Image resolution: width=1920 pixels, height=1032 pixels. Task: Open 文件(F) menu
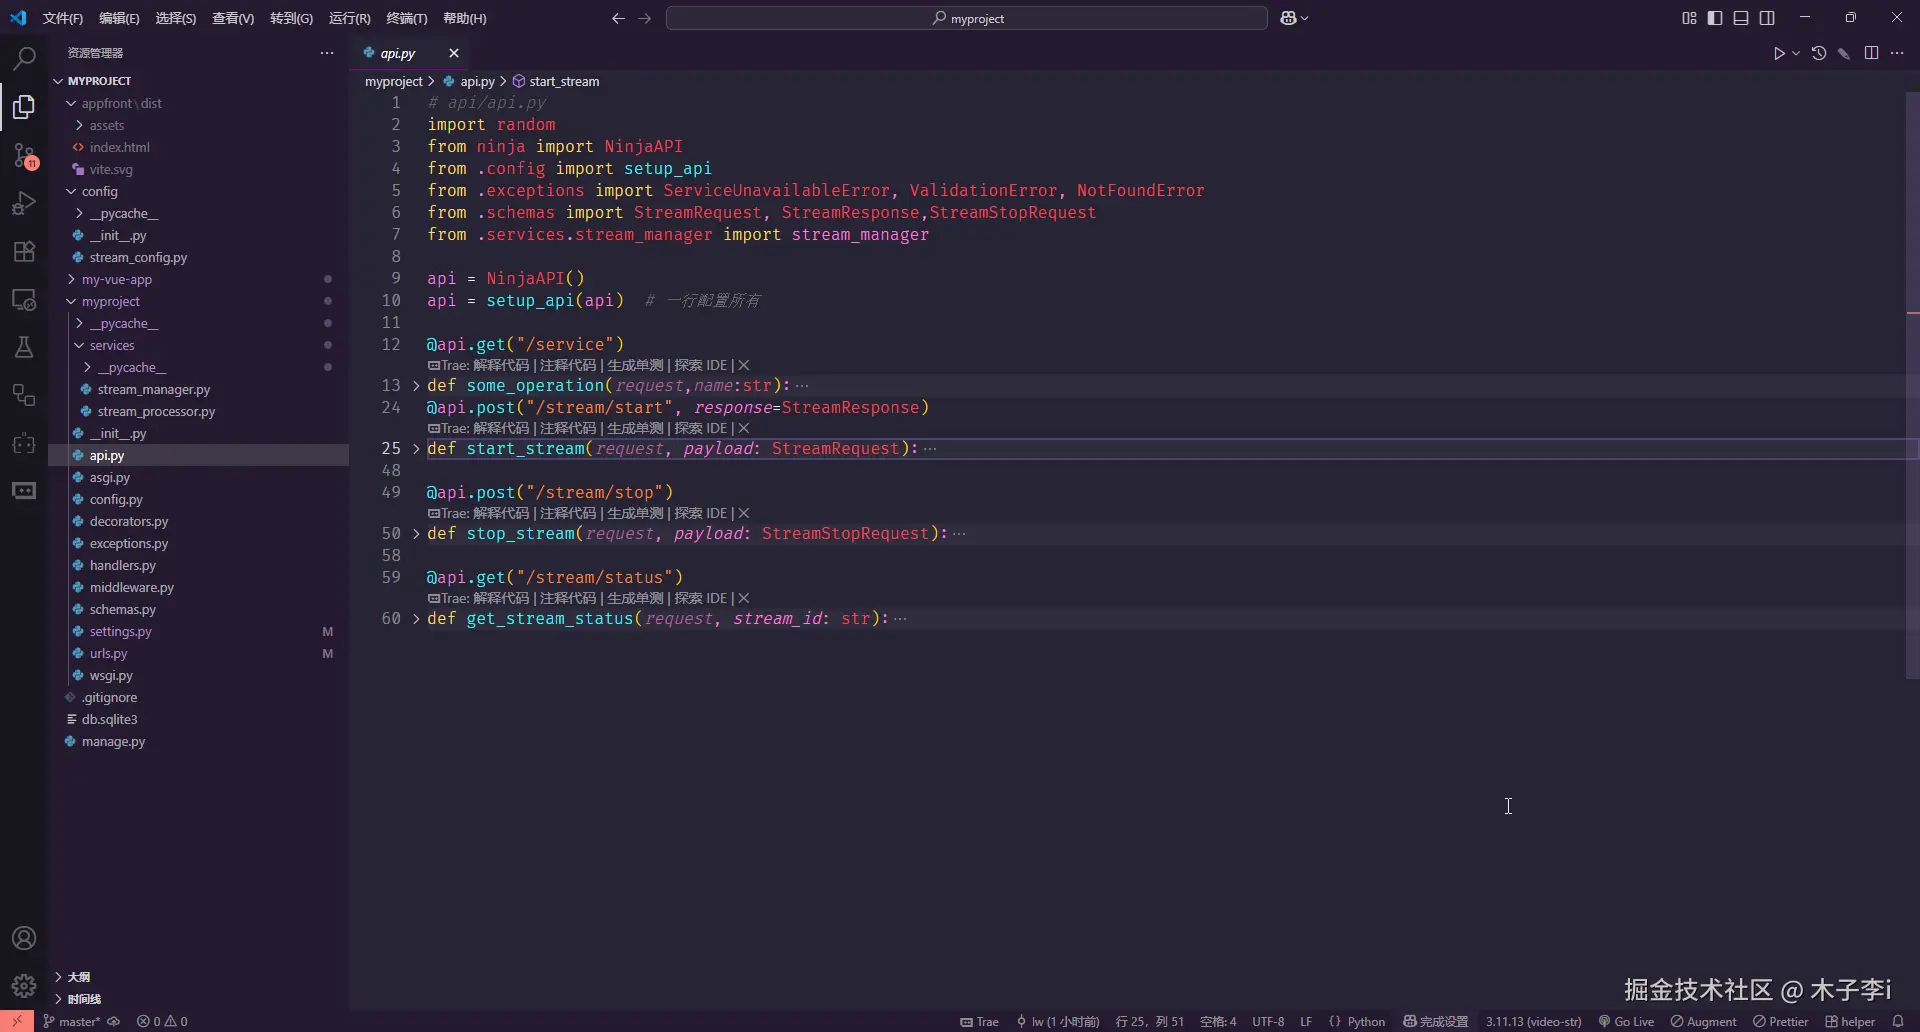pyautogui.click(x=63, y=18)
